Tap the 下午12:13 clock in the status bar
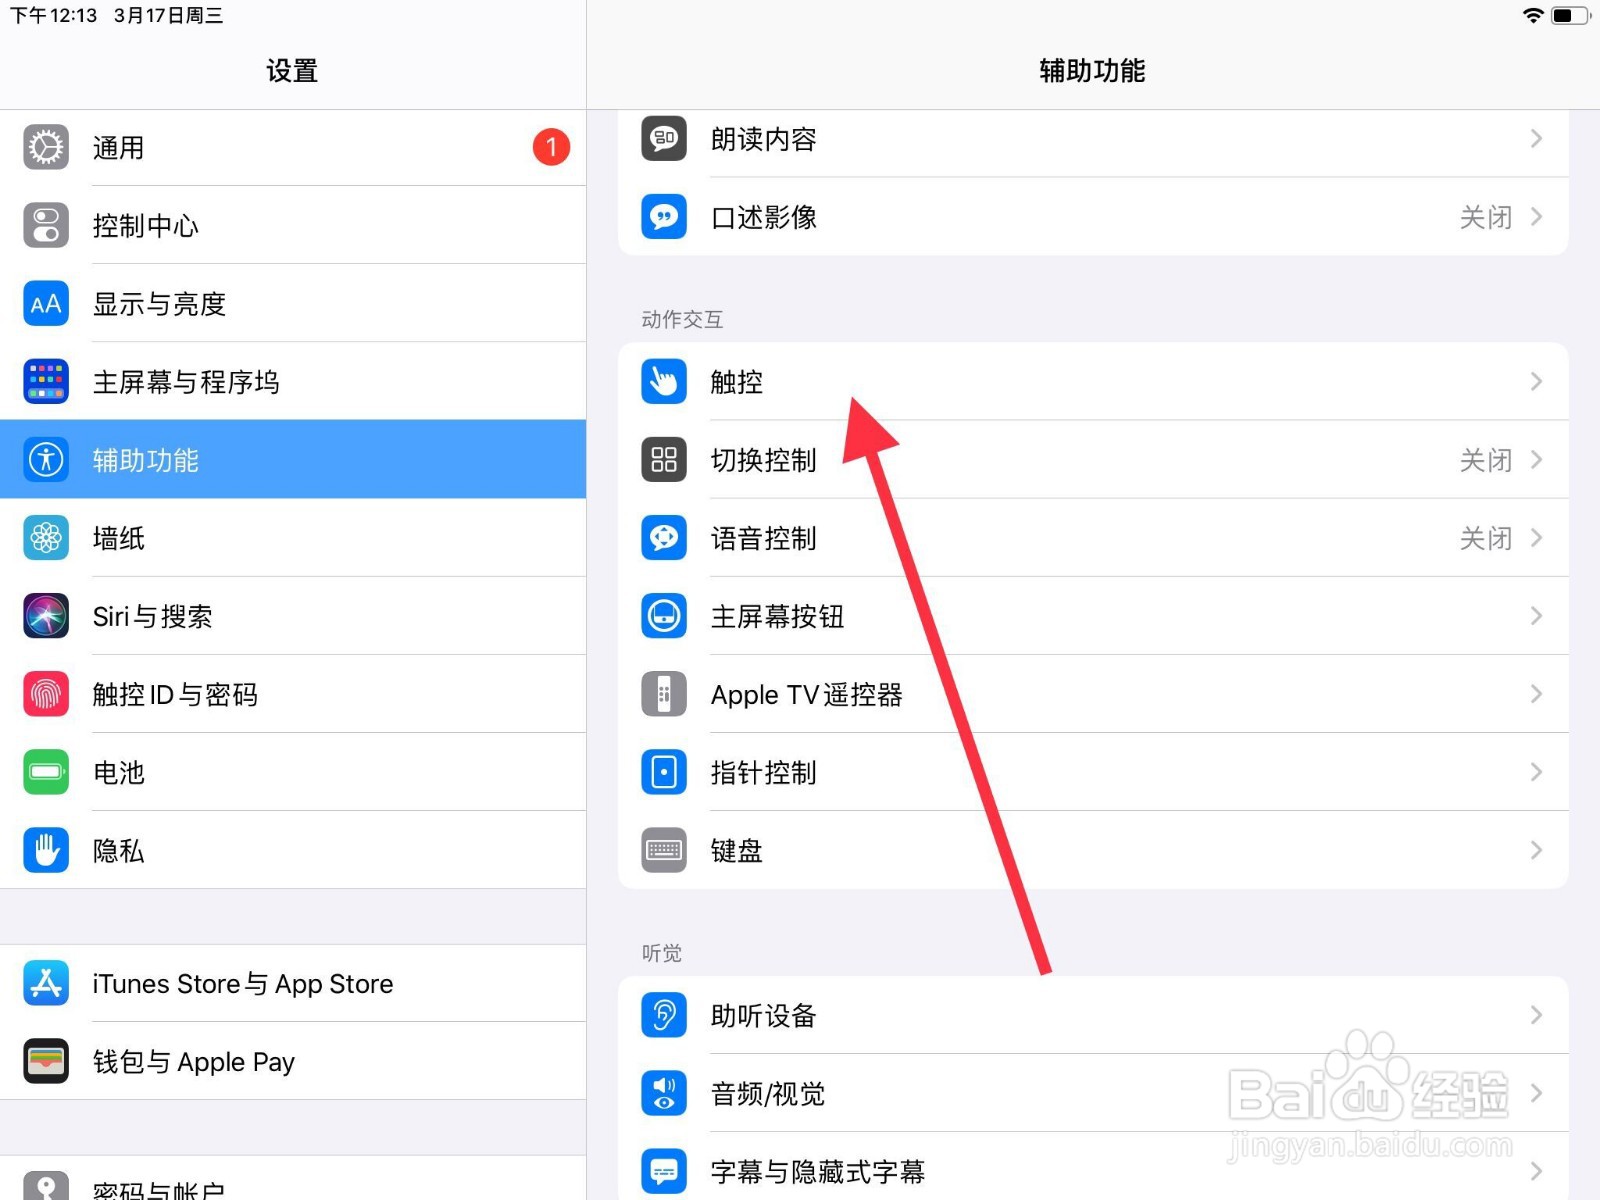1600x1200 pixels. point(54,15)
